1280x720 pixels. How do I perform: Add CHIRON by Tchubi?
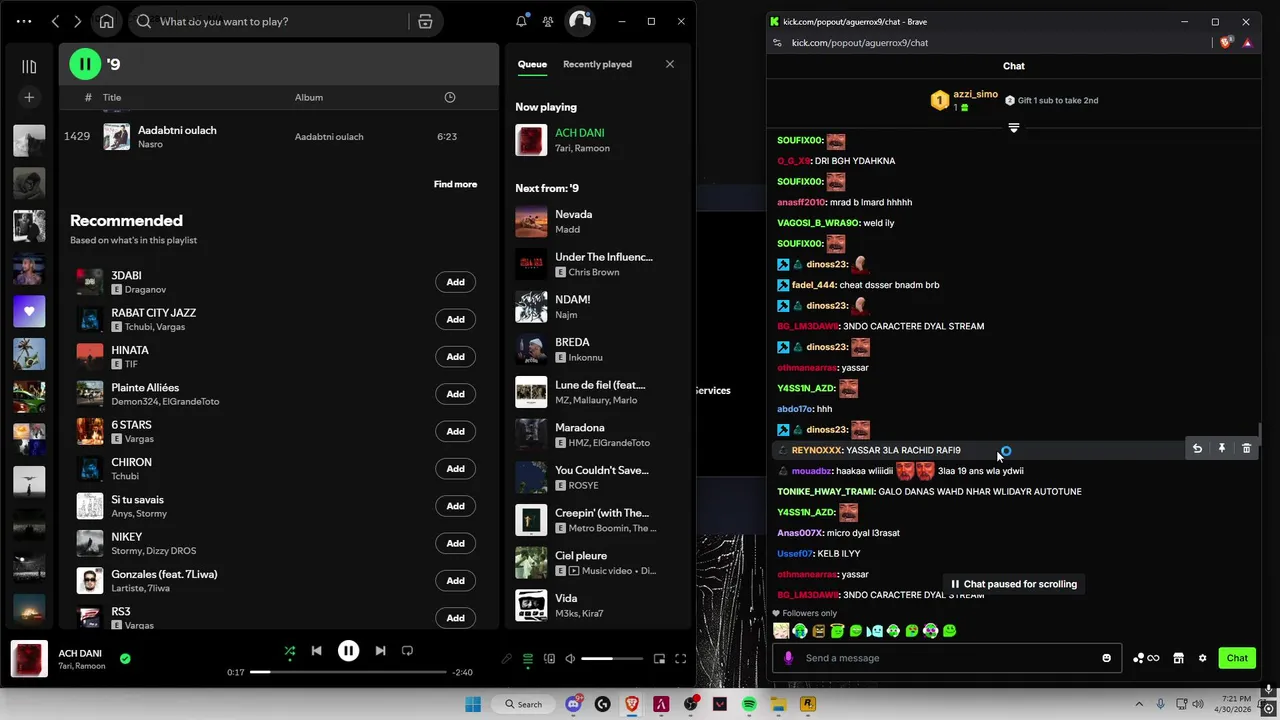pyautogui.click(x=455, y=468)
